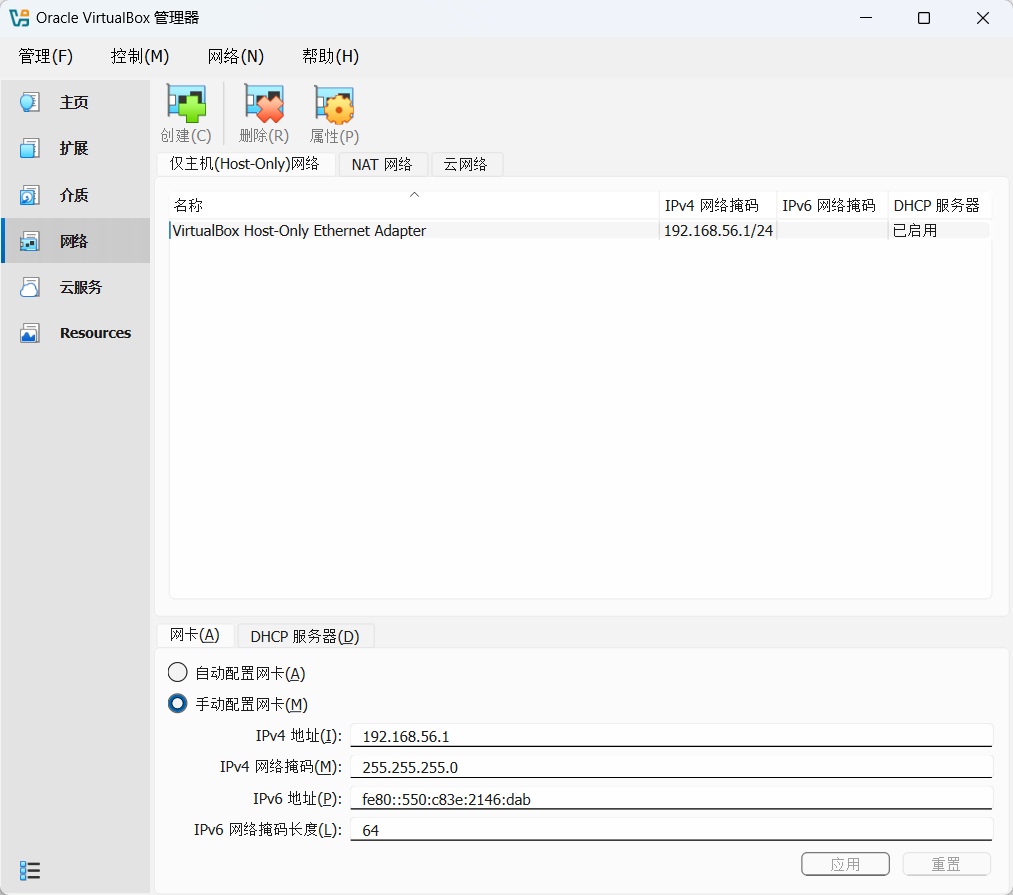Open the 介质 media sidebar item

76,195
